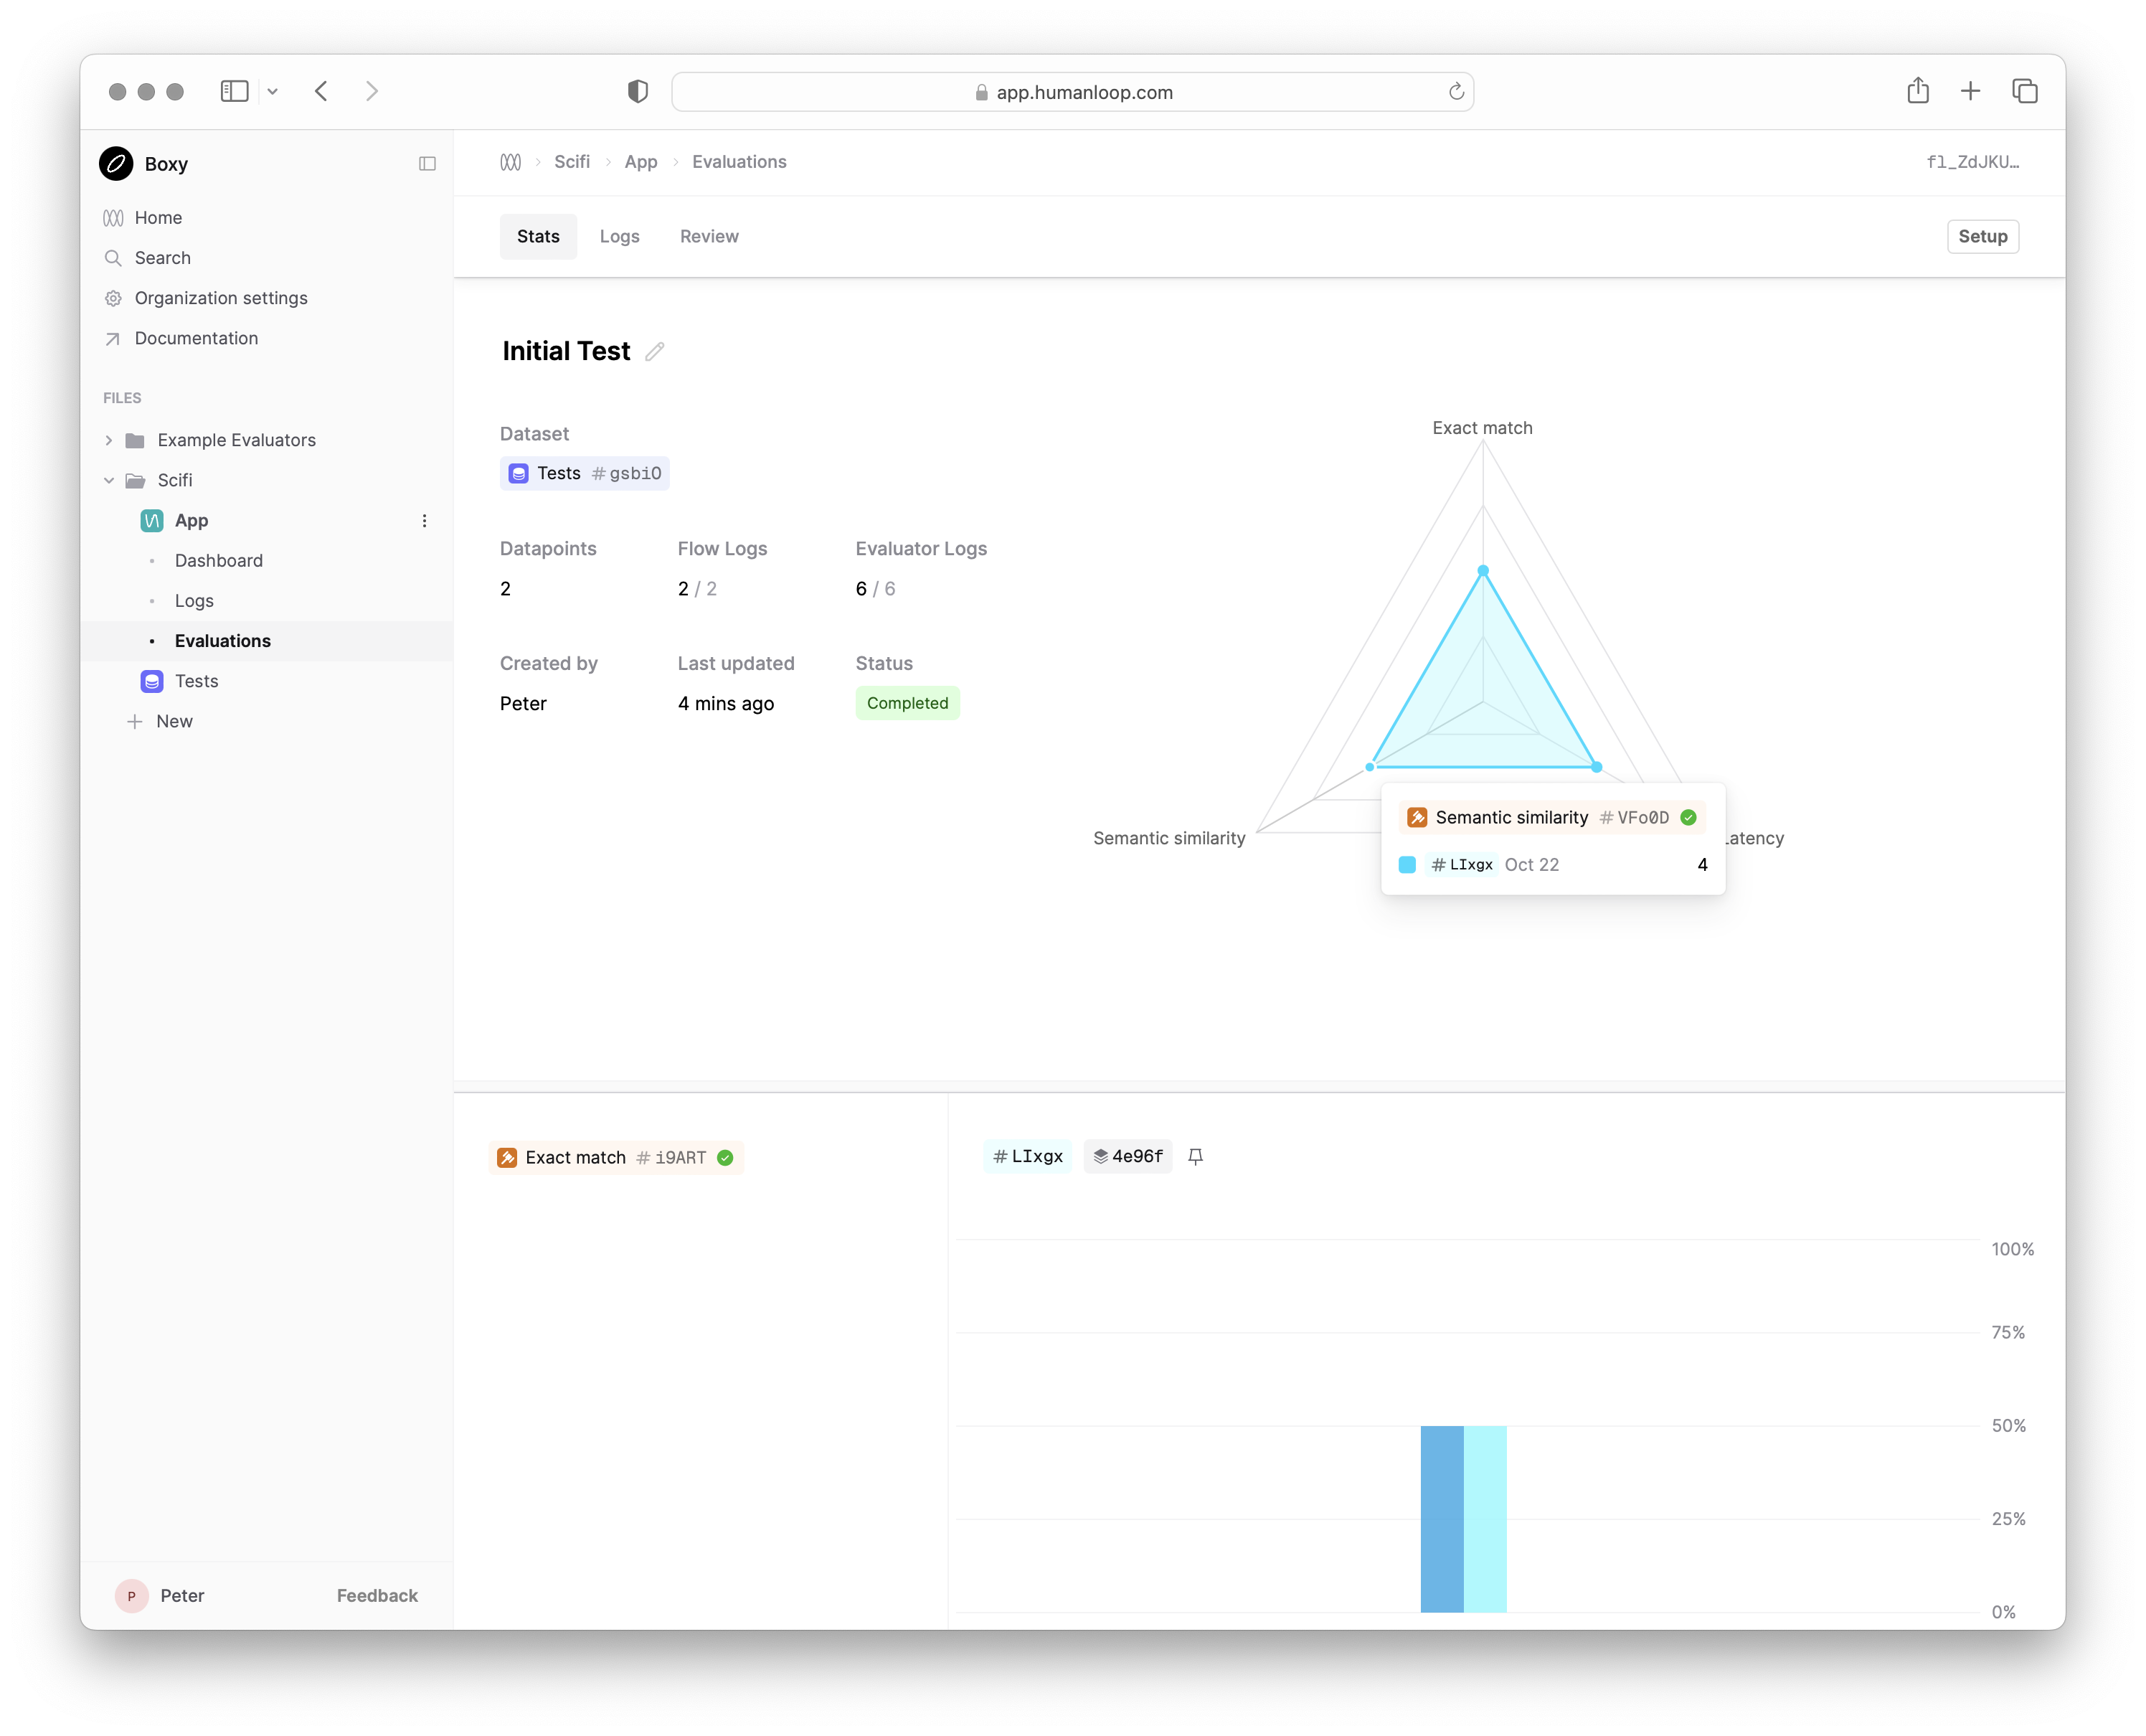The width and height of the screenshot is (2146, 1736).
Task: Select Evaluations in the sidebar tree
Action: [222, 640]
